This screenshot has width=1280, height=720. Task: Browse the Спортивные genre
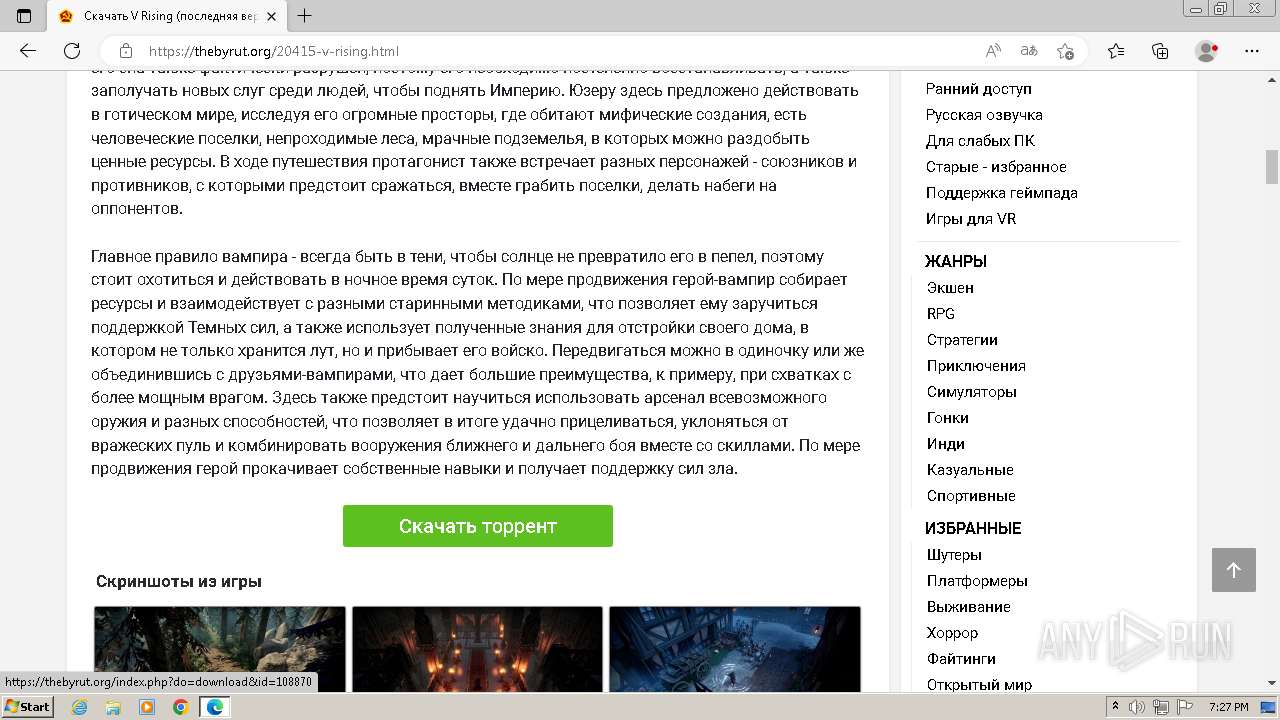pyautogui.click(x=971, y=496)
